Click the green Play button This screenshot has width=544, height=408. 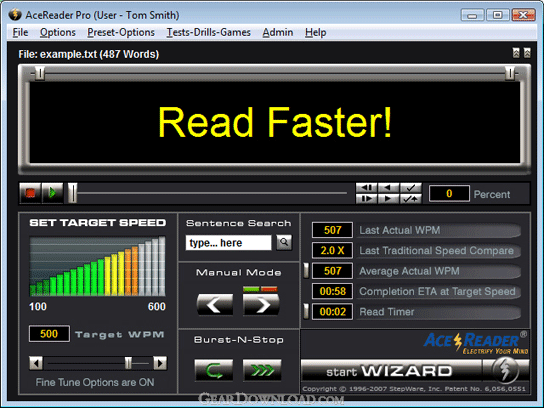coord(52,193)
